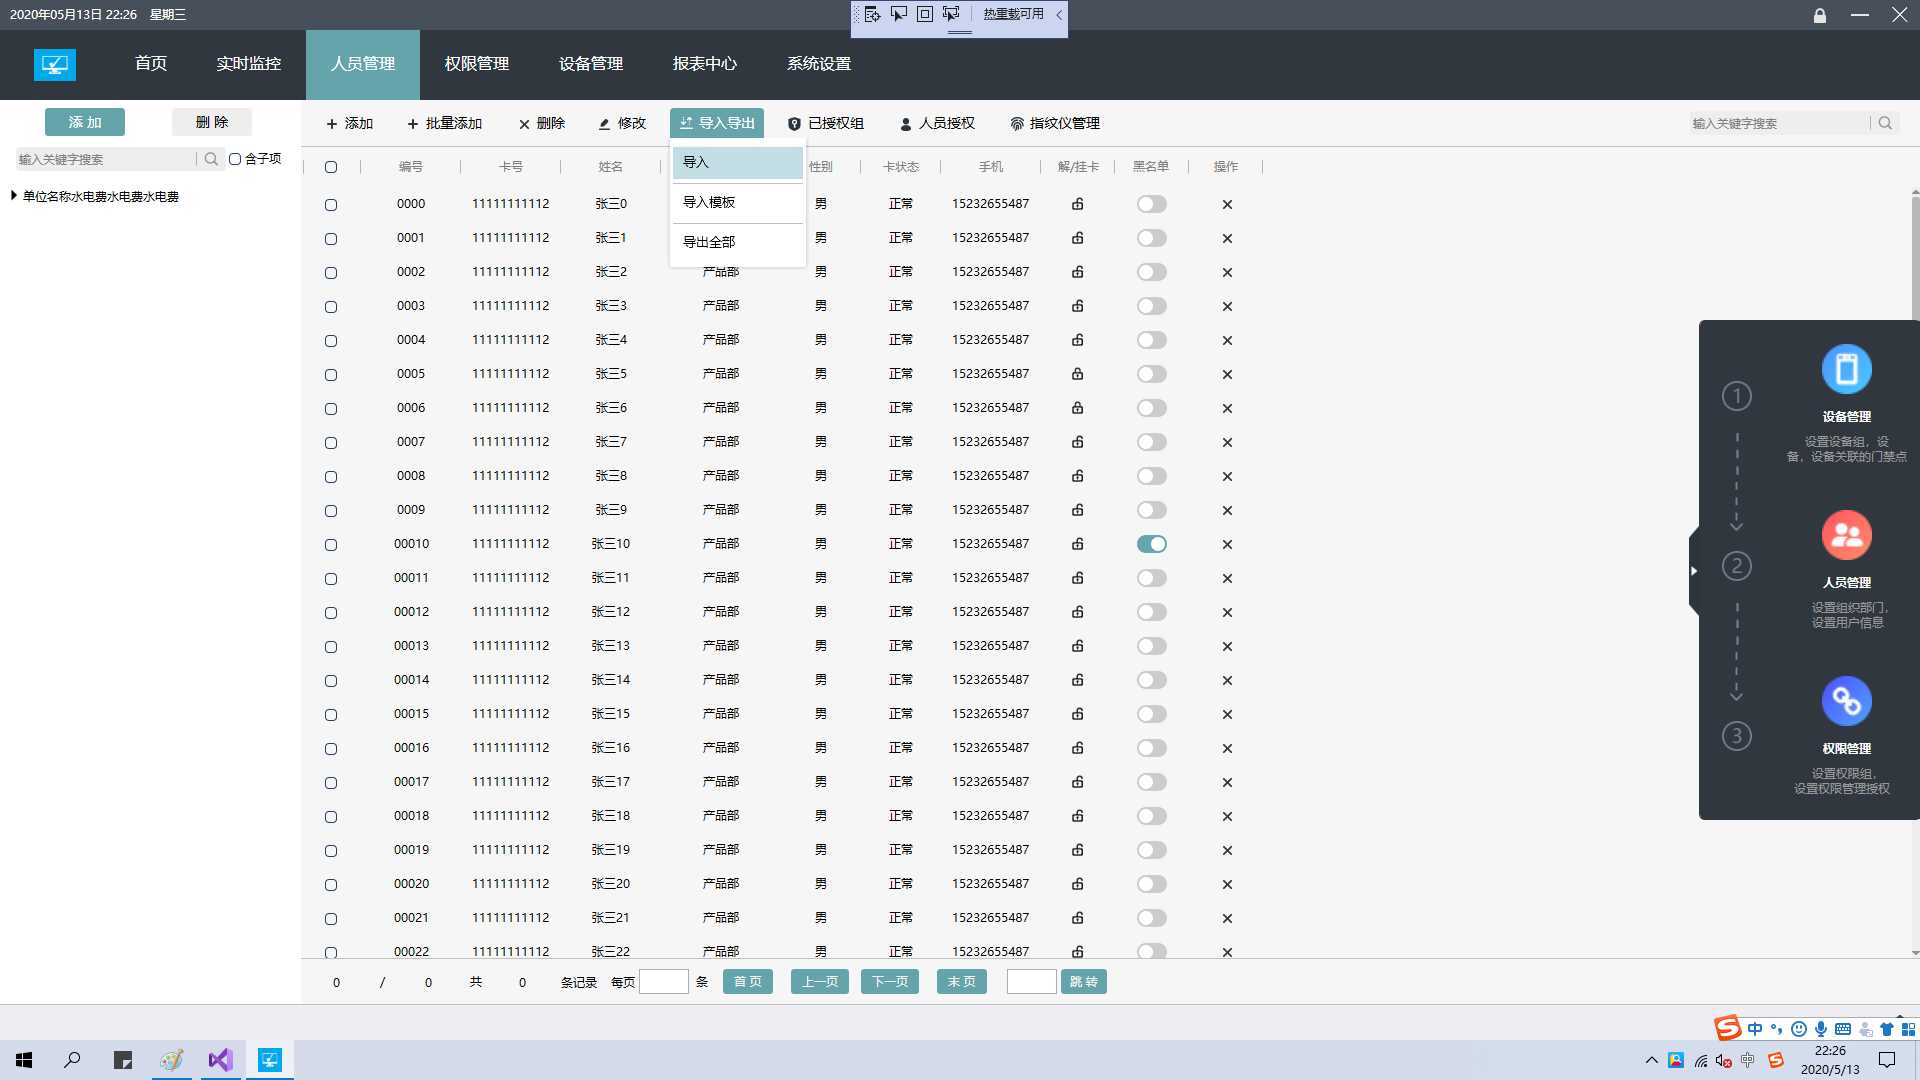Switch to 设备管理 tab

(591, 64)
